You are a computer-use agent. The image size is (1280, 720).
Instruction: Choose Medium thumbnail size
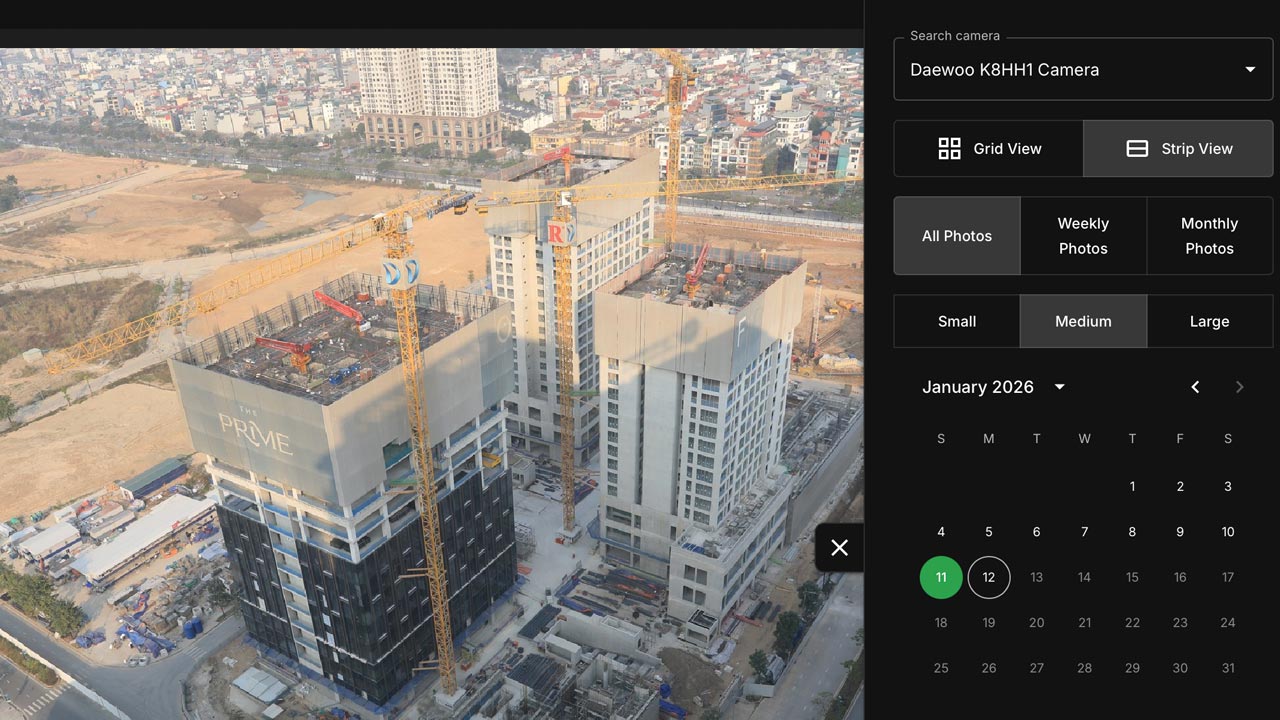coord(1083,321)
